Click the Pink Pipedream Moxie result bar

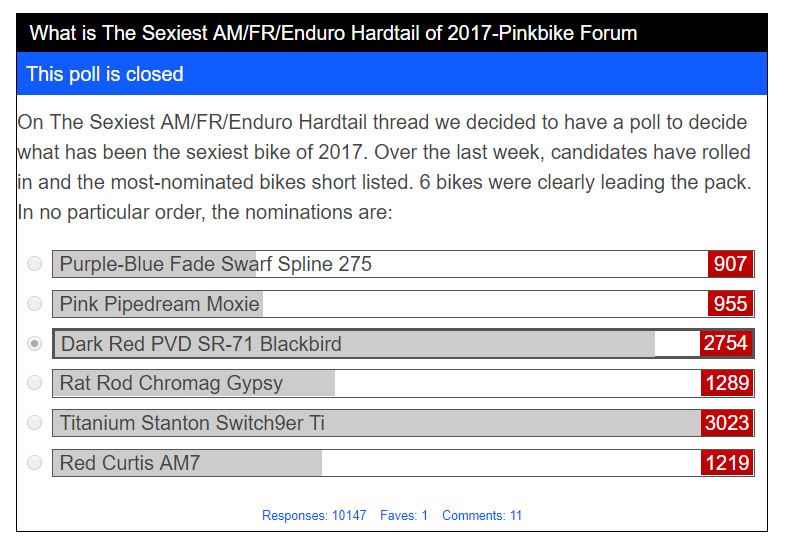coord(380,304)
